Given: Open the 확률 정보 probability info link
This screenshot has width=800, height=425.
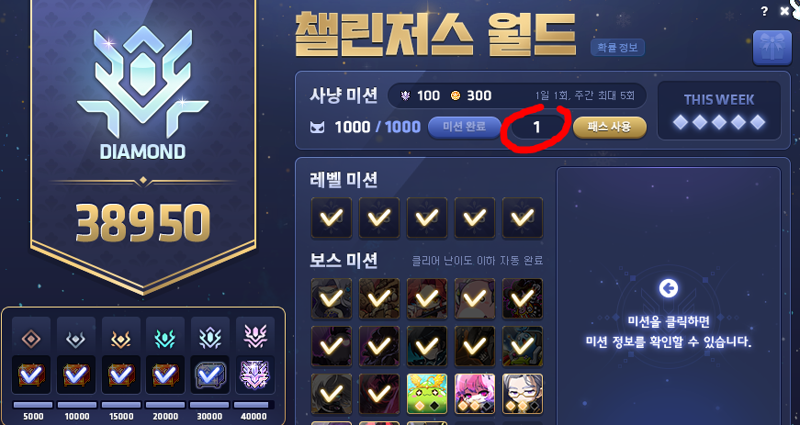Looking at the screenshot, I should coord(617,48).
